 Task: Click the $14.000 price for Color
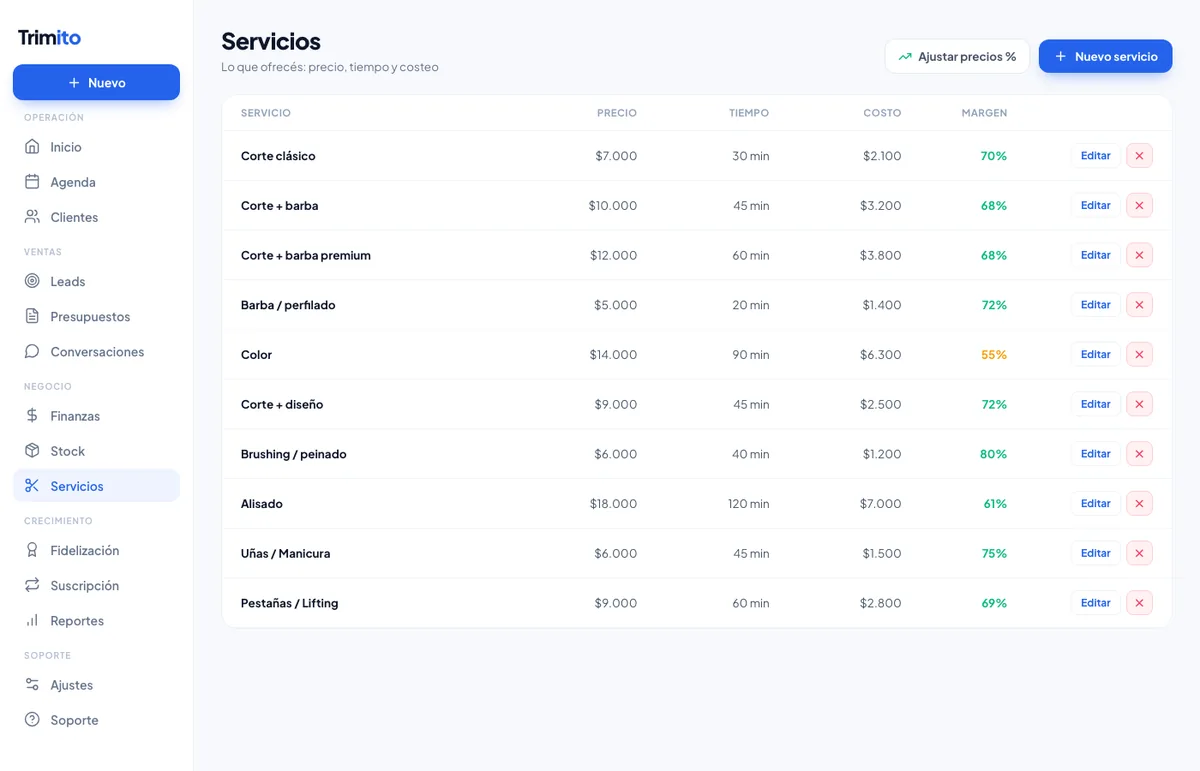click(x=613, y=354)
